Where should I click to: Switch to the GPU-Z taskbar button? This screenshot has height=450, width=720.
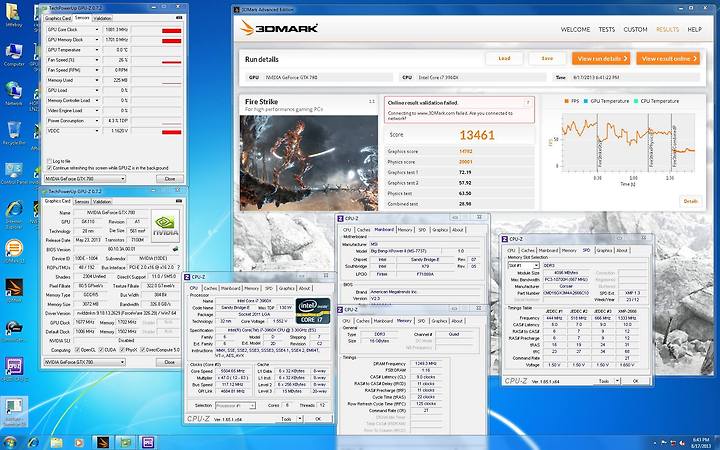click(x=125, y=443)
